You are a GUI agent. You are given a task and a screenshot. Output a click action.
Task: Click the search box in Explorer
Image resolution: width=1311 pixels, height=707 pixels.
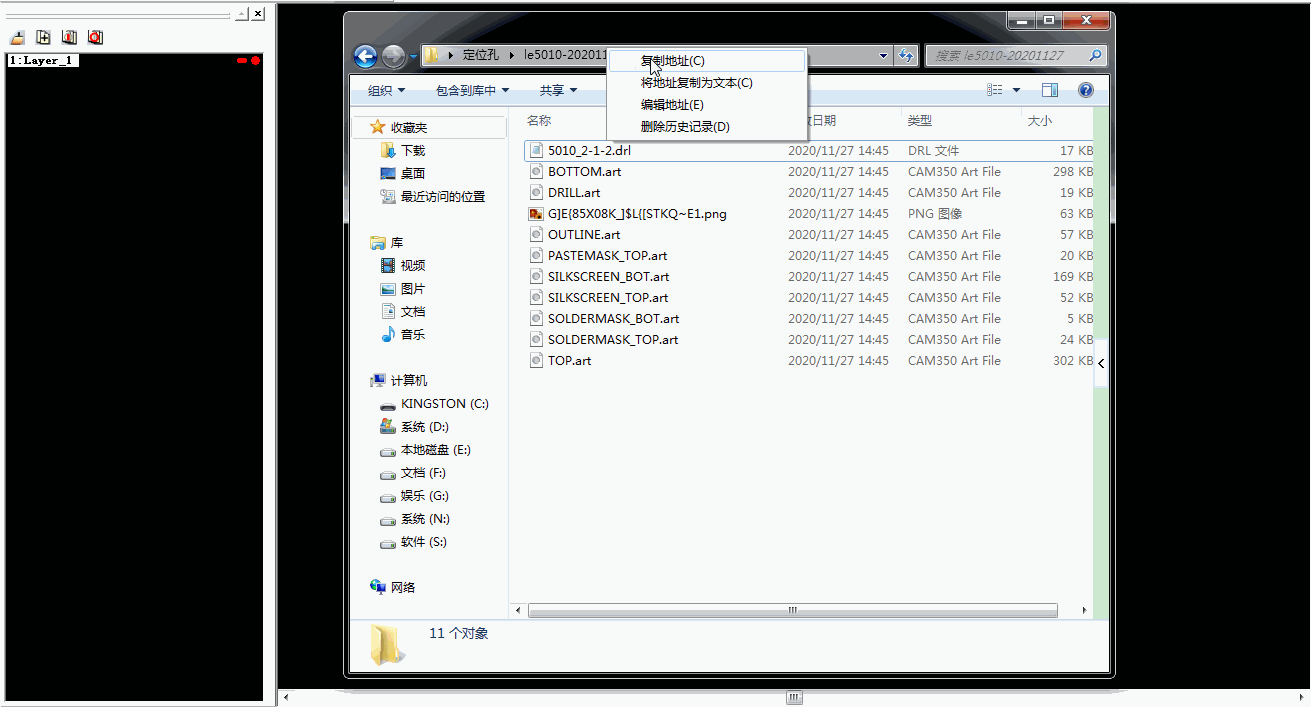coord(1008,56)
